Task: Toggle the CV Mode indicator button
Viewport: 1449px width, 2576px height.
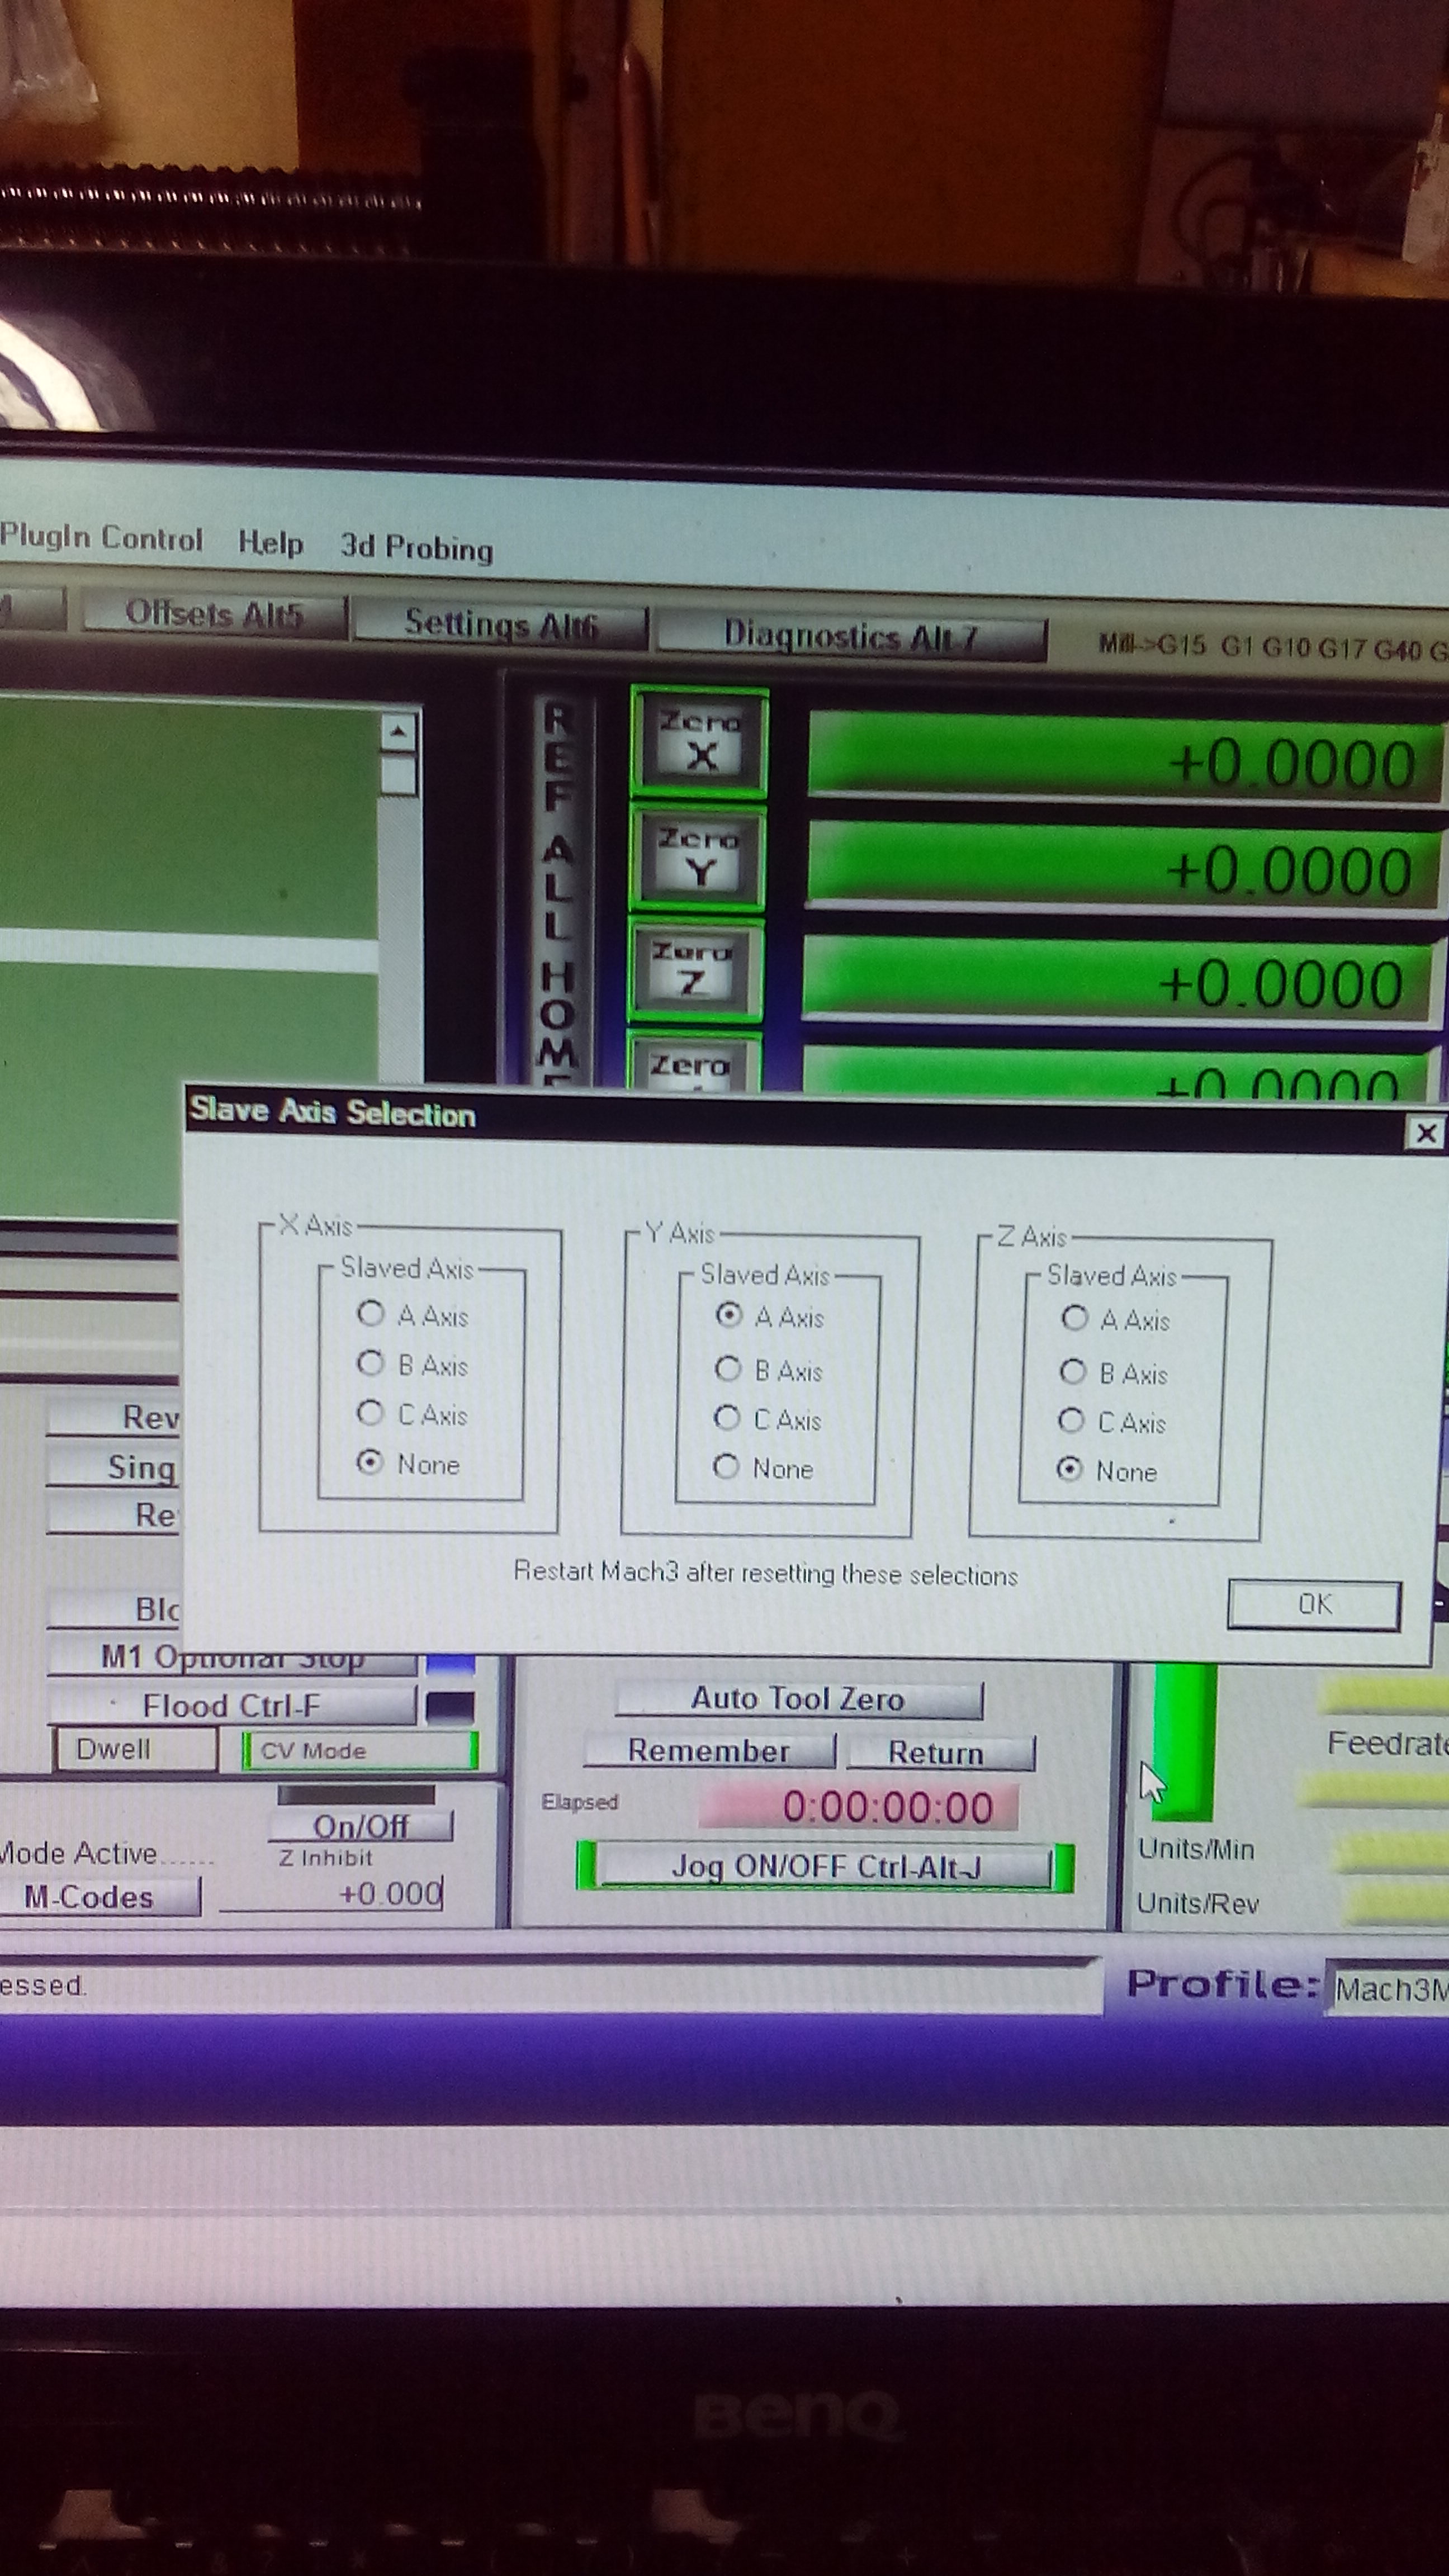Action: [x=360, y=1750]
